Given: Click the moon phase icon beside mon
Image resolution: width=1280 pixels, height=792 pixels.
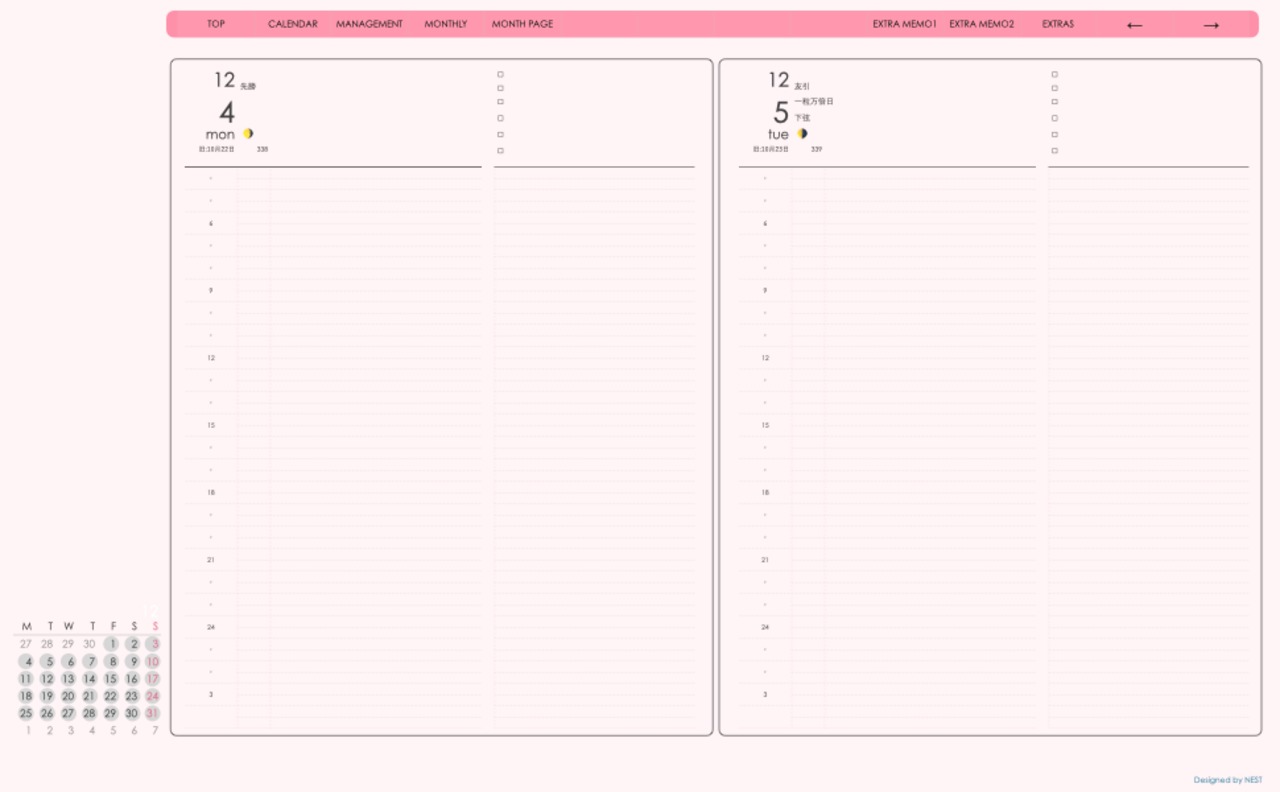Looking at the screenshot, I should coord(248,133).
